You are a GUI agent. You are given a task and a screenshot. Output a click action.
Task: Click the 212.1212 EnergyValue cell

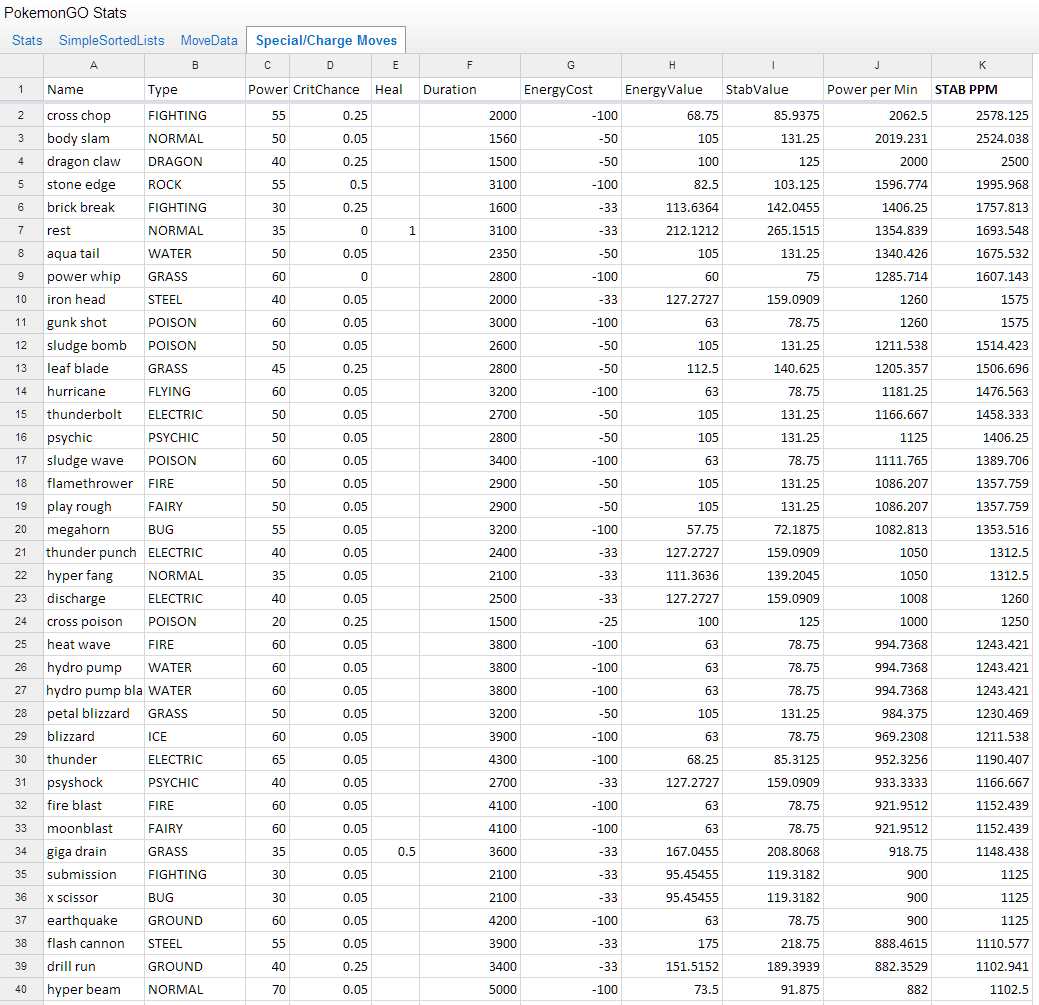(672, 231)
